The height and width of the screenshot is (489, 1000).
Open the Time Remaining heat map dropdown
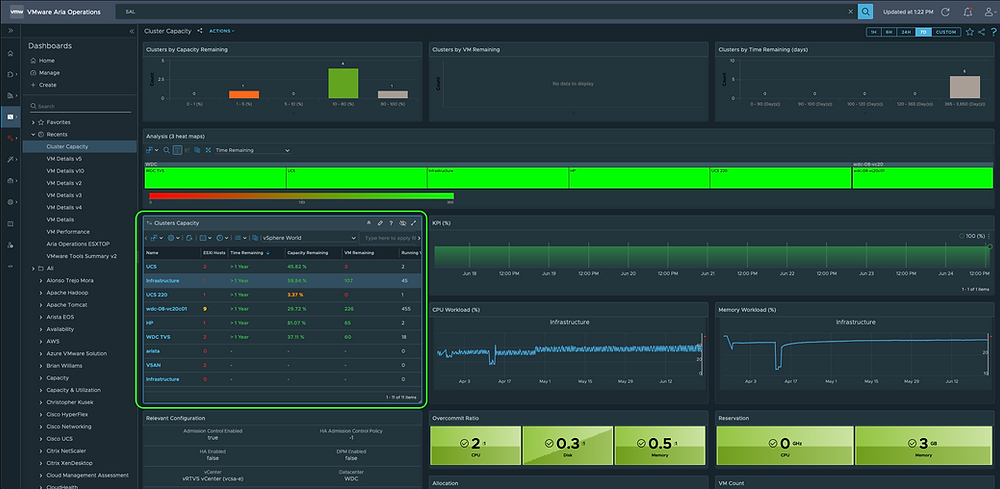[252, 150]
